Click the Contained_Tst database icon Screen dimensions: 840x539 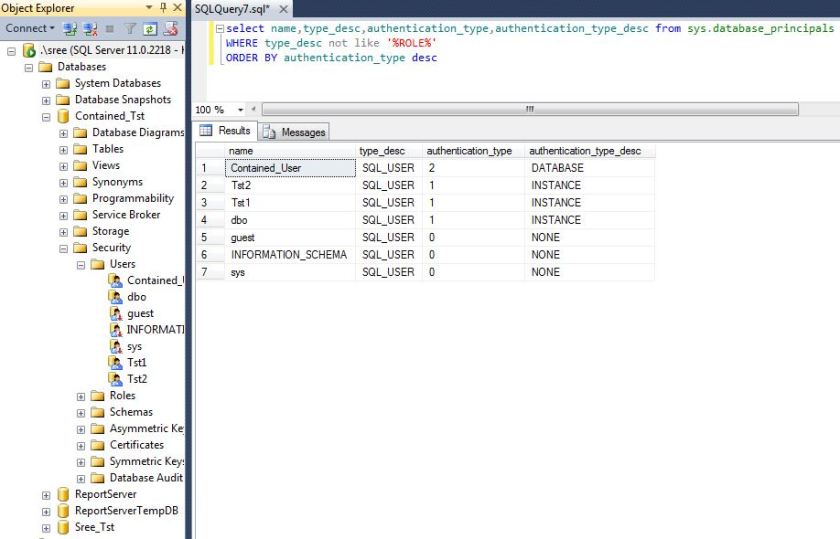tap(63, 116)
